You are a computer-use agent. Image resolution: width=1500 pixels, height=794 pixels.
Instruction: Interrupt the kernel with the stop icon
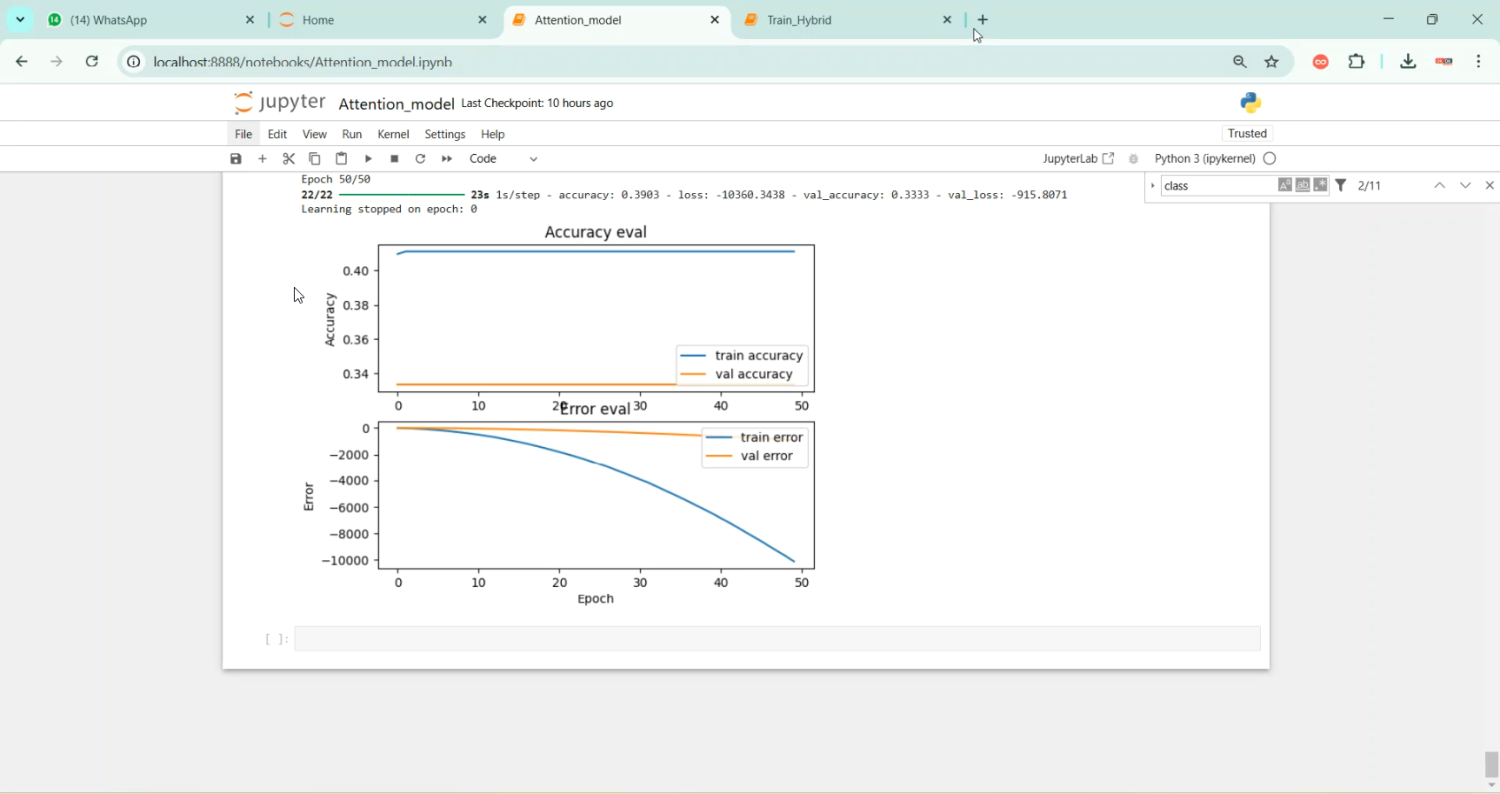[x=393, y=158]
